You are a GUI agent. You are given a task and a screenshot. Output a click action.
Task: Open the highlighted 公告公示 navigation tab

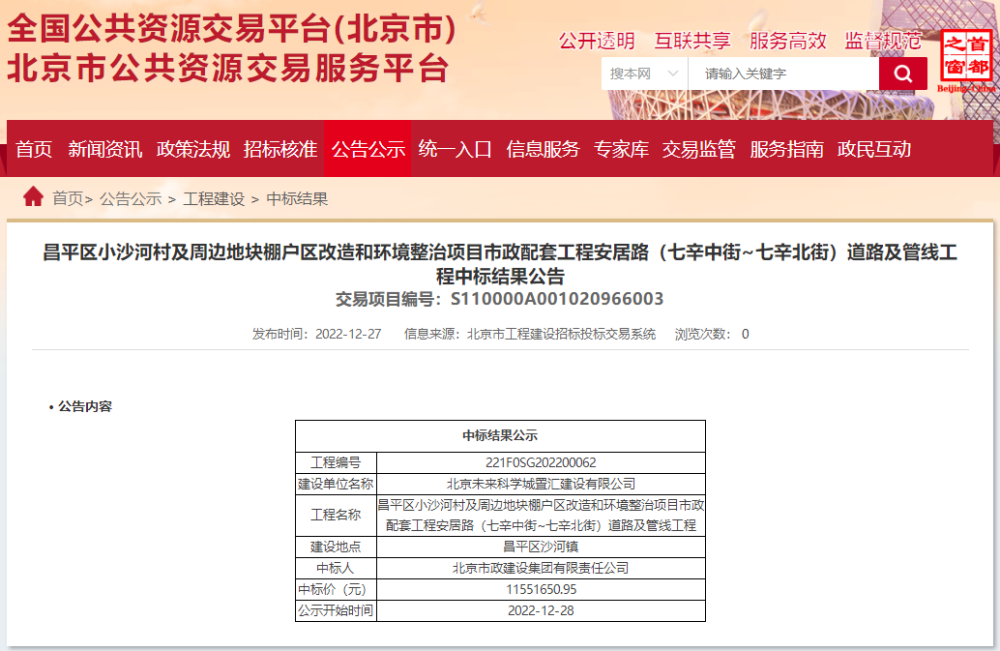368,149
